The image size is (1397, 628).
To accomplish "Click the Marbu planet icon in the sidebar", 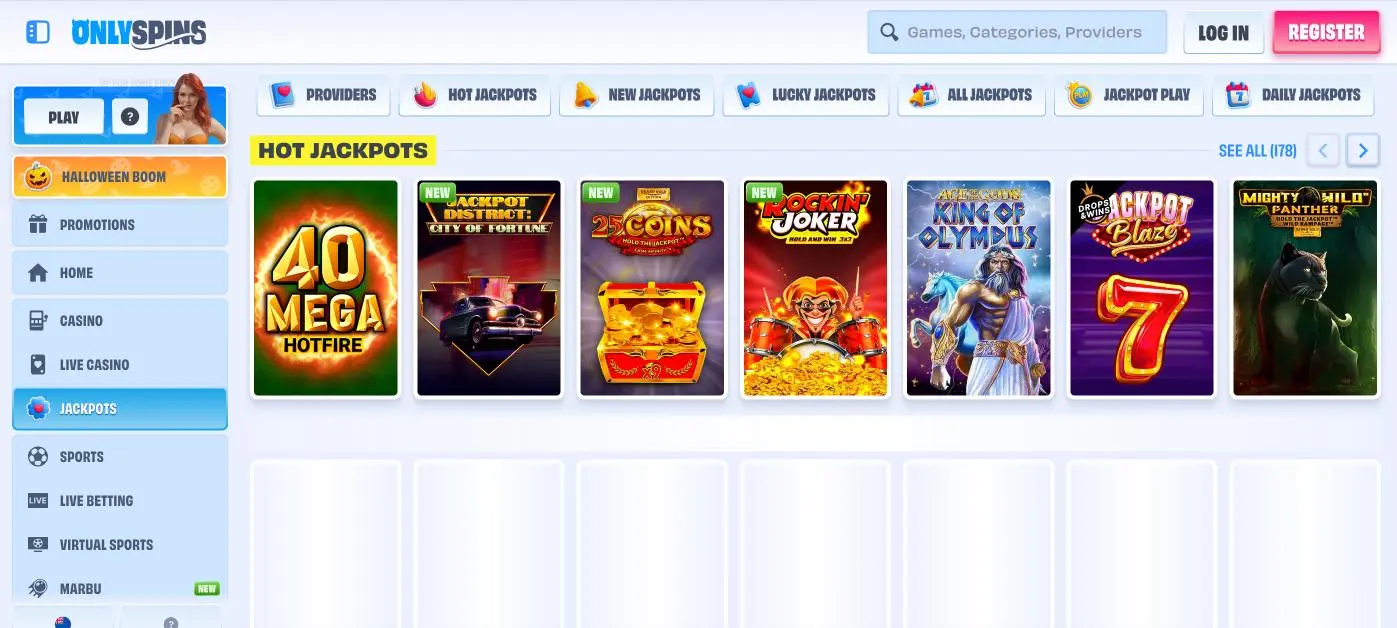I will click(37, 588).
